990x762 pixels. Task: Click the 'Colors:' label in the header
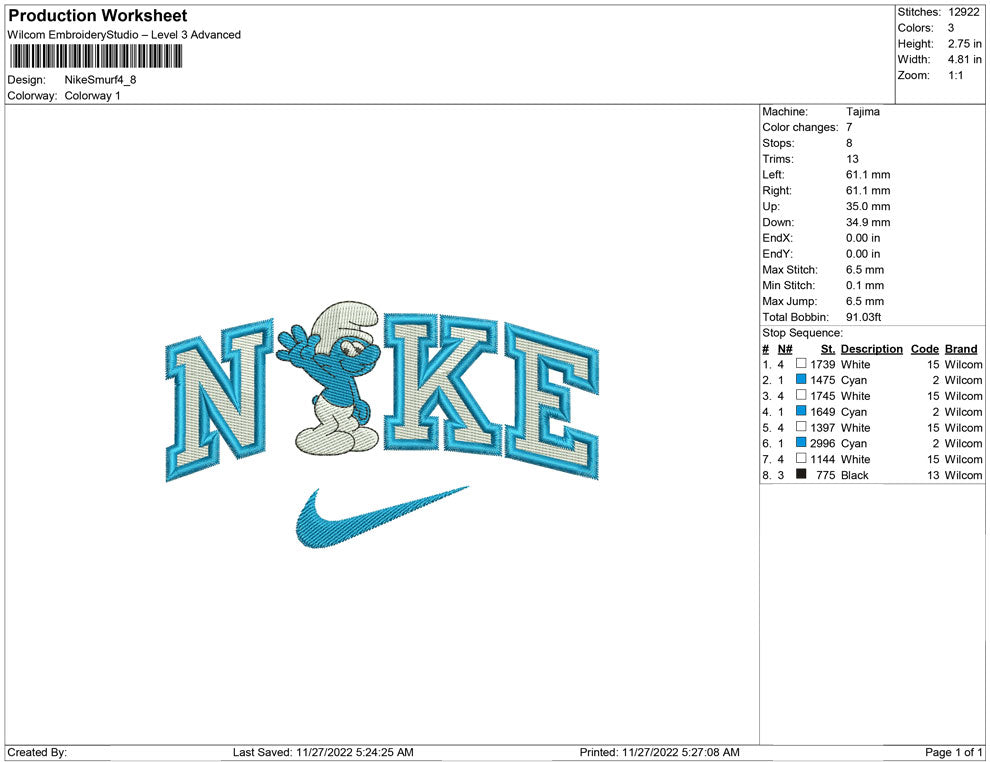[915, 28]
